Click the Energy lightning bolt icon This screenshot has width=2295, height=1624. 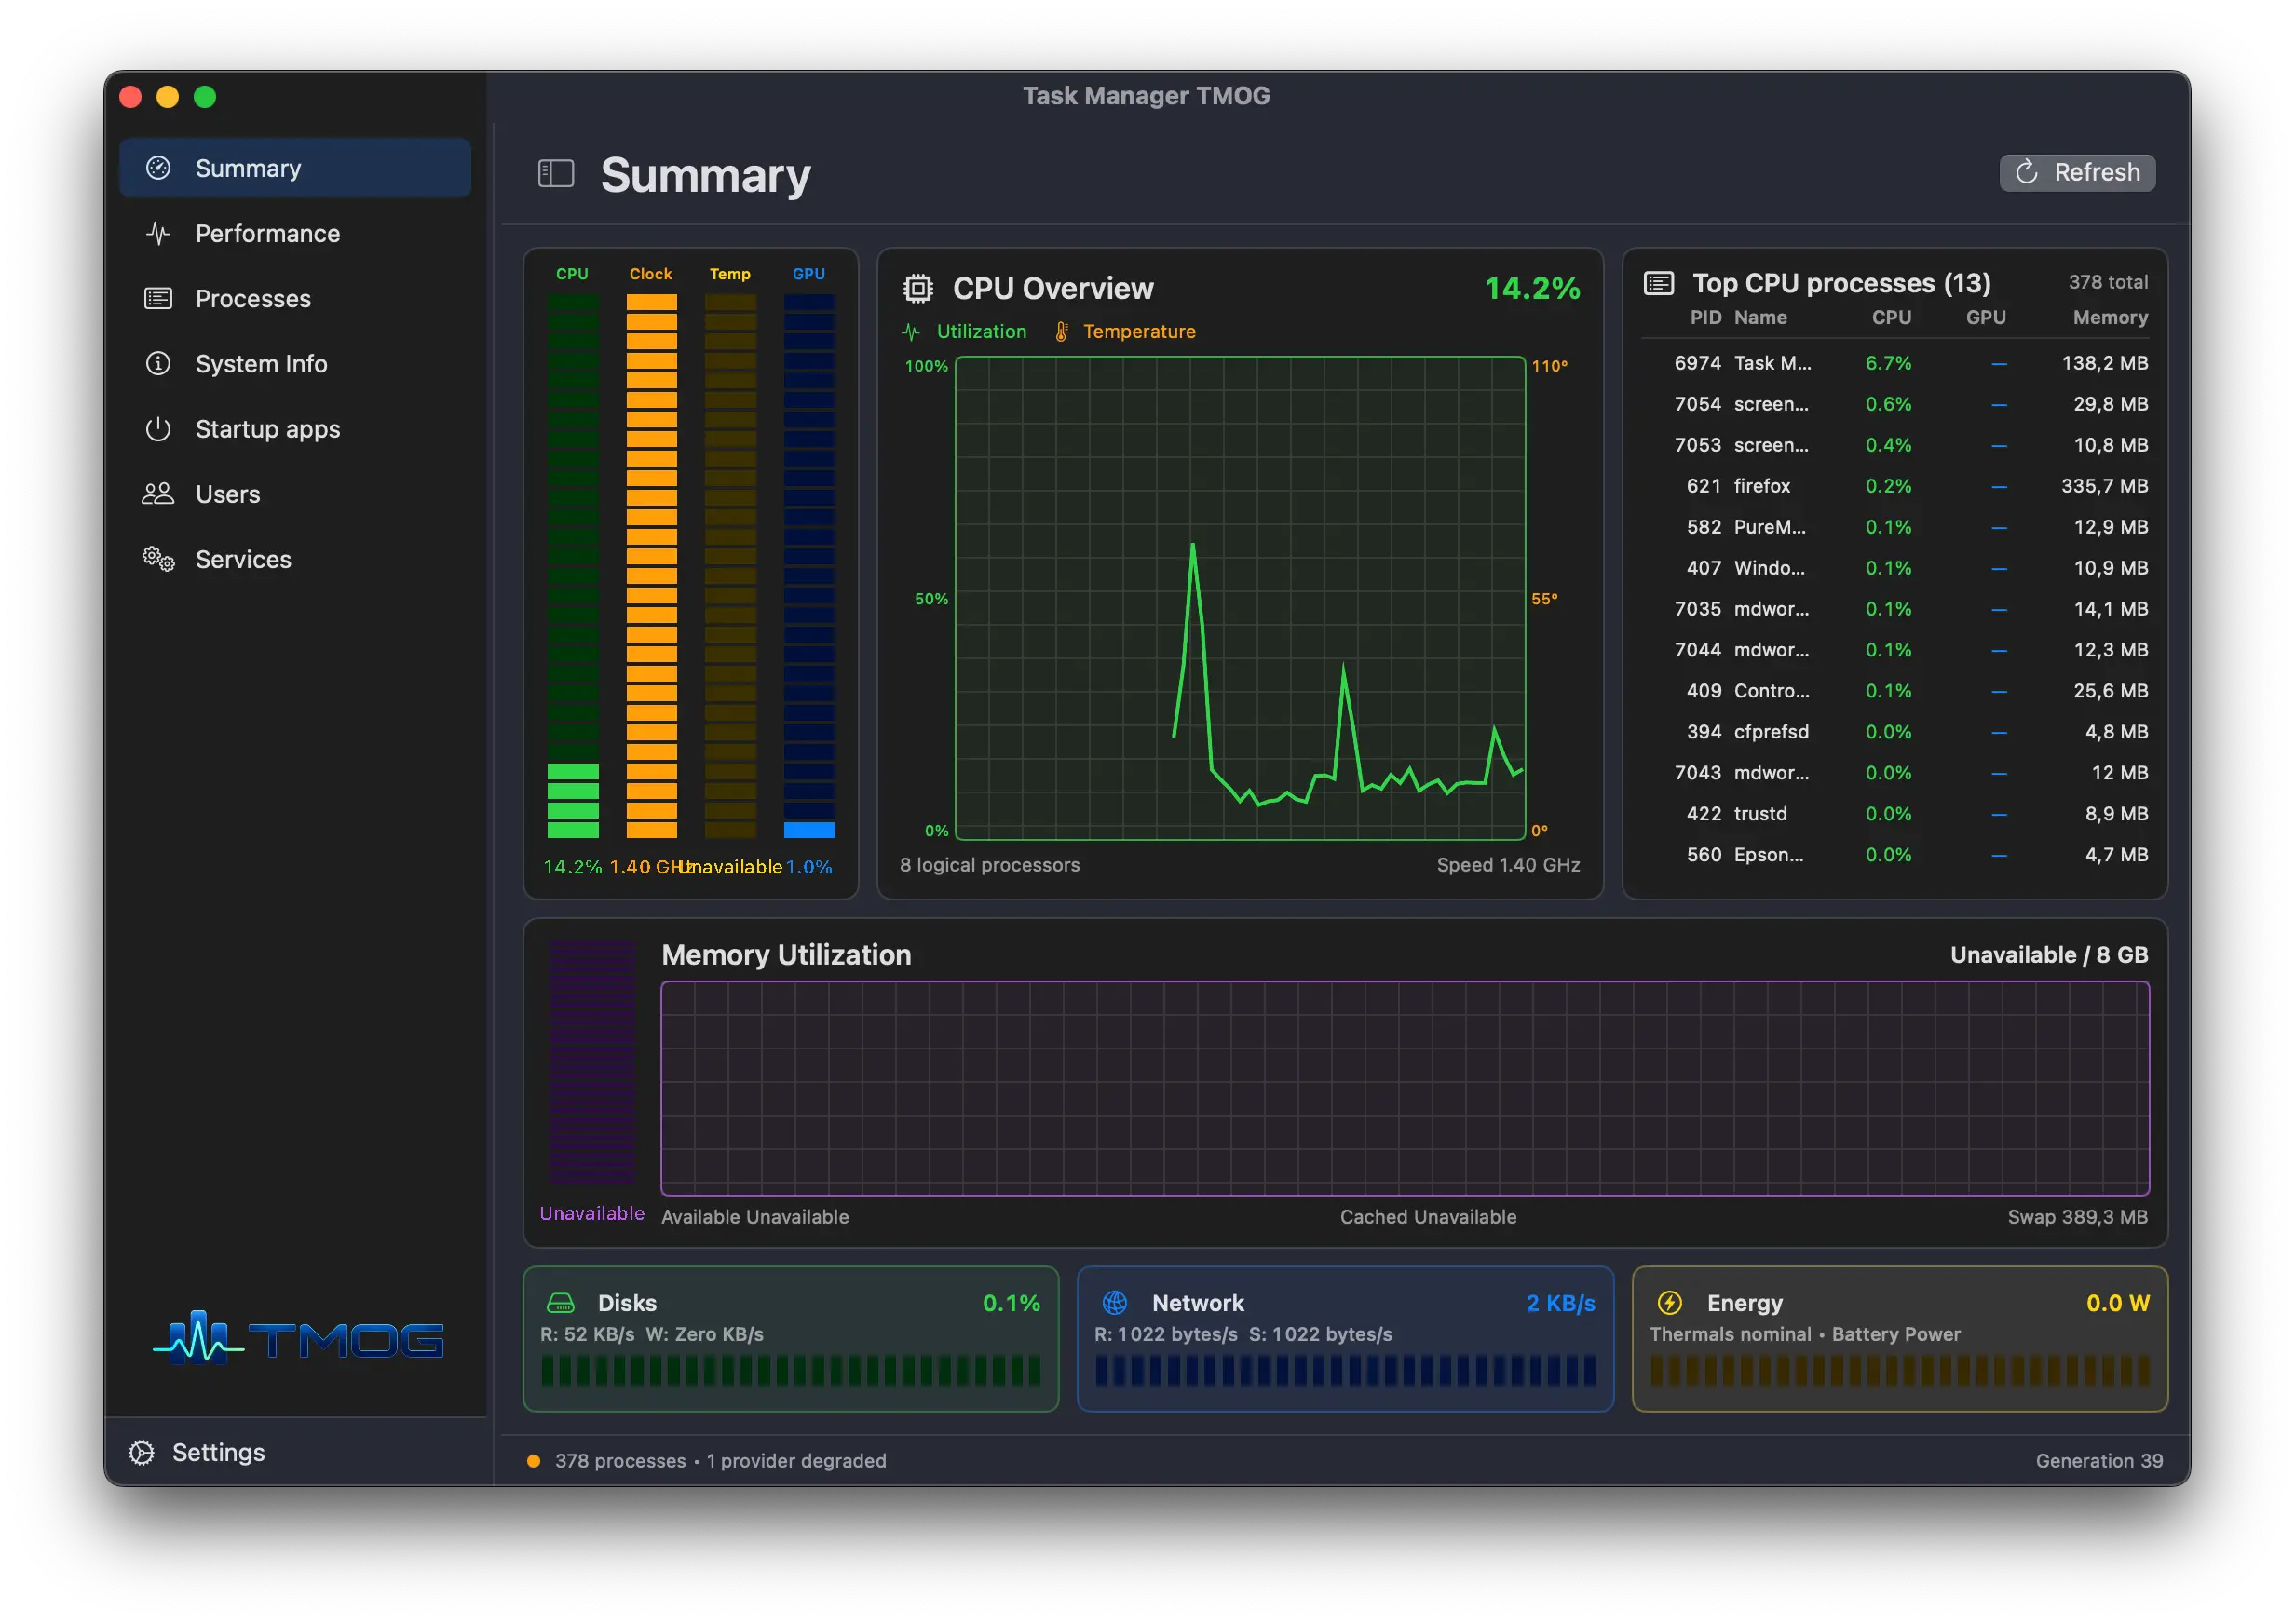coord(1670,1303)
